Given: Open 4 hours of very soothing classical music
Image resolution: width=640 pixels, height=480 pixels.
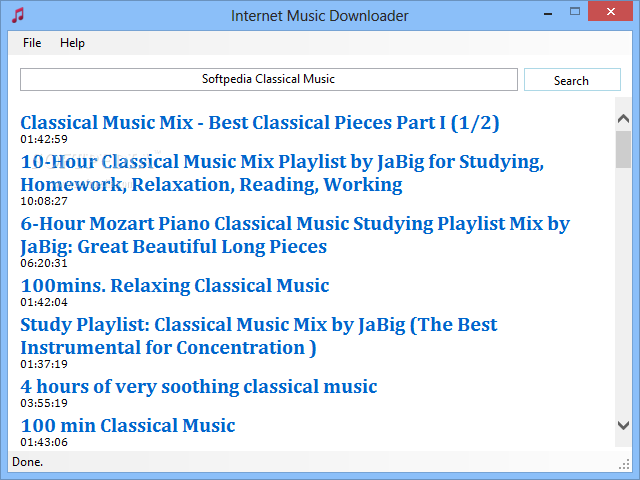Looking at the screenshot, I should pyautogui.click(x=199, y=386).
